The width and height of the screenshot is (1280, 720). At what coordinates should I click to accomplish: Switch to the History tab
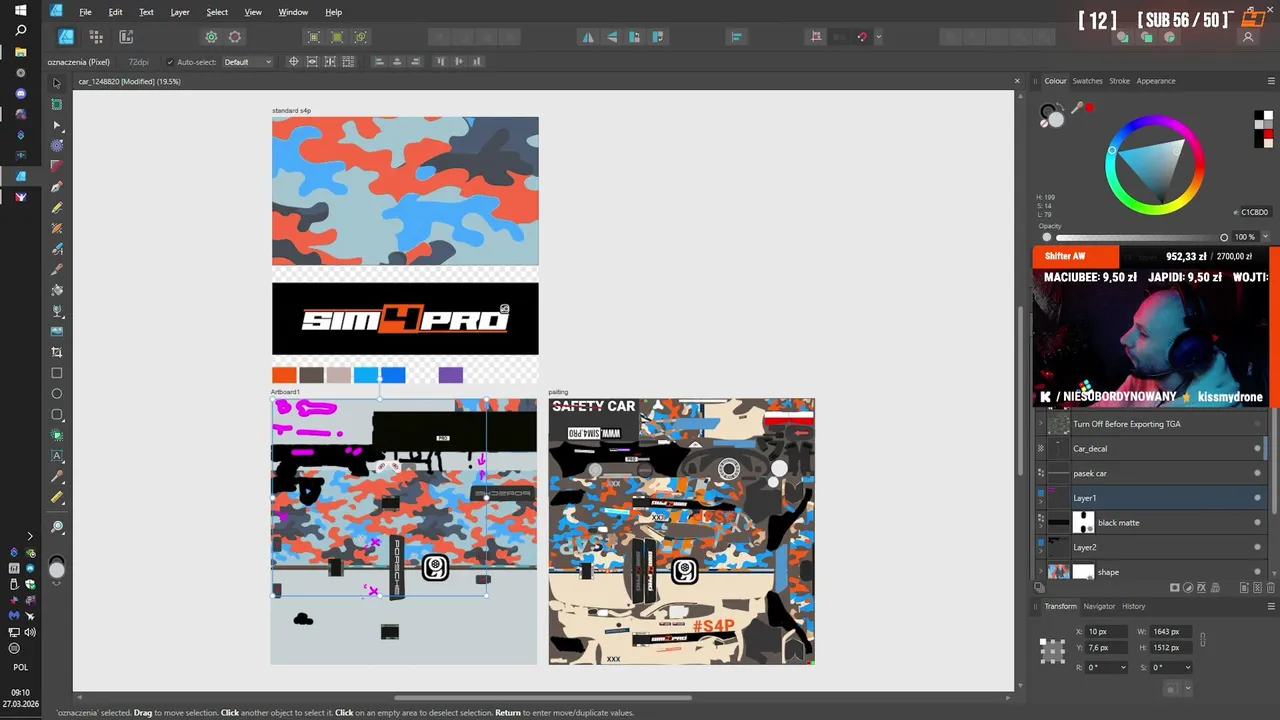(1133, 606)
